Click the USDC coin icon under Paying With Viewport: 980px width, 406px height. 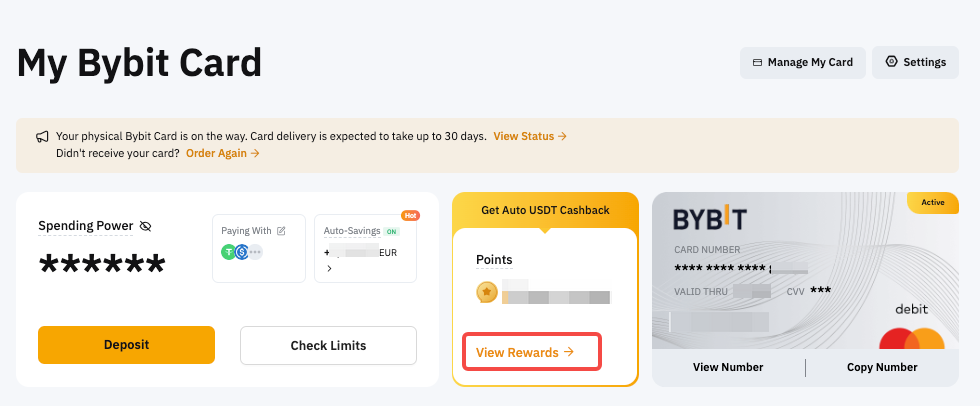[x=242, y=252]
